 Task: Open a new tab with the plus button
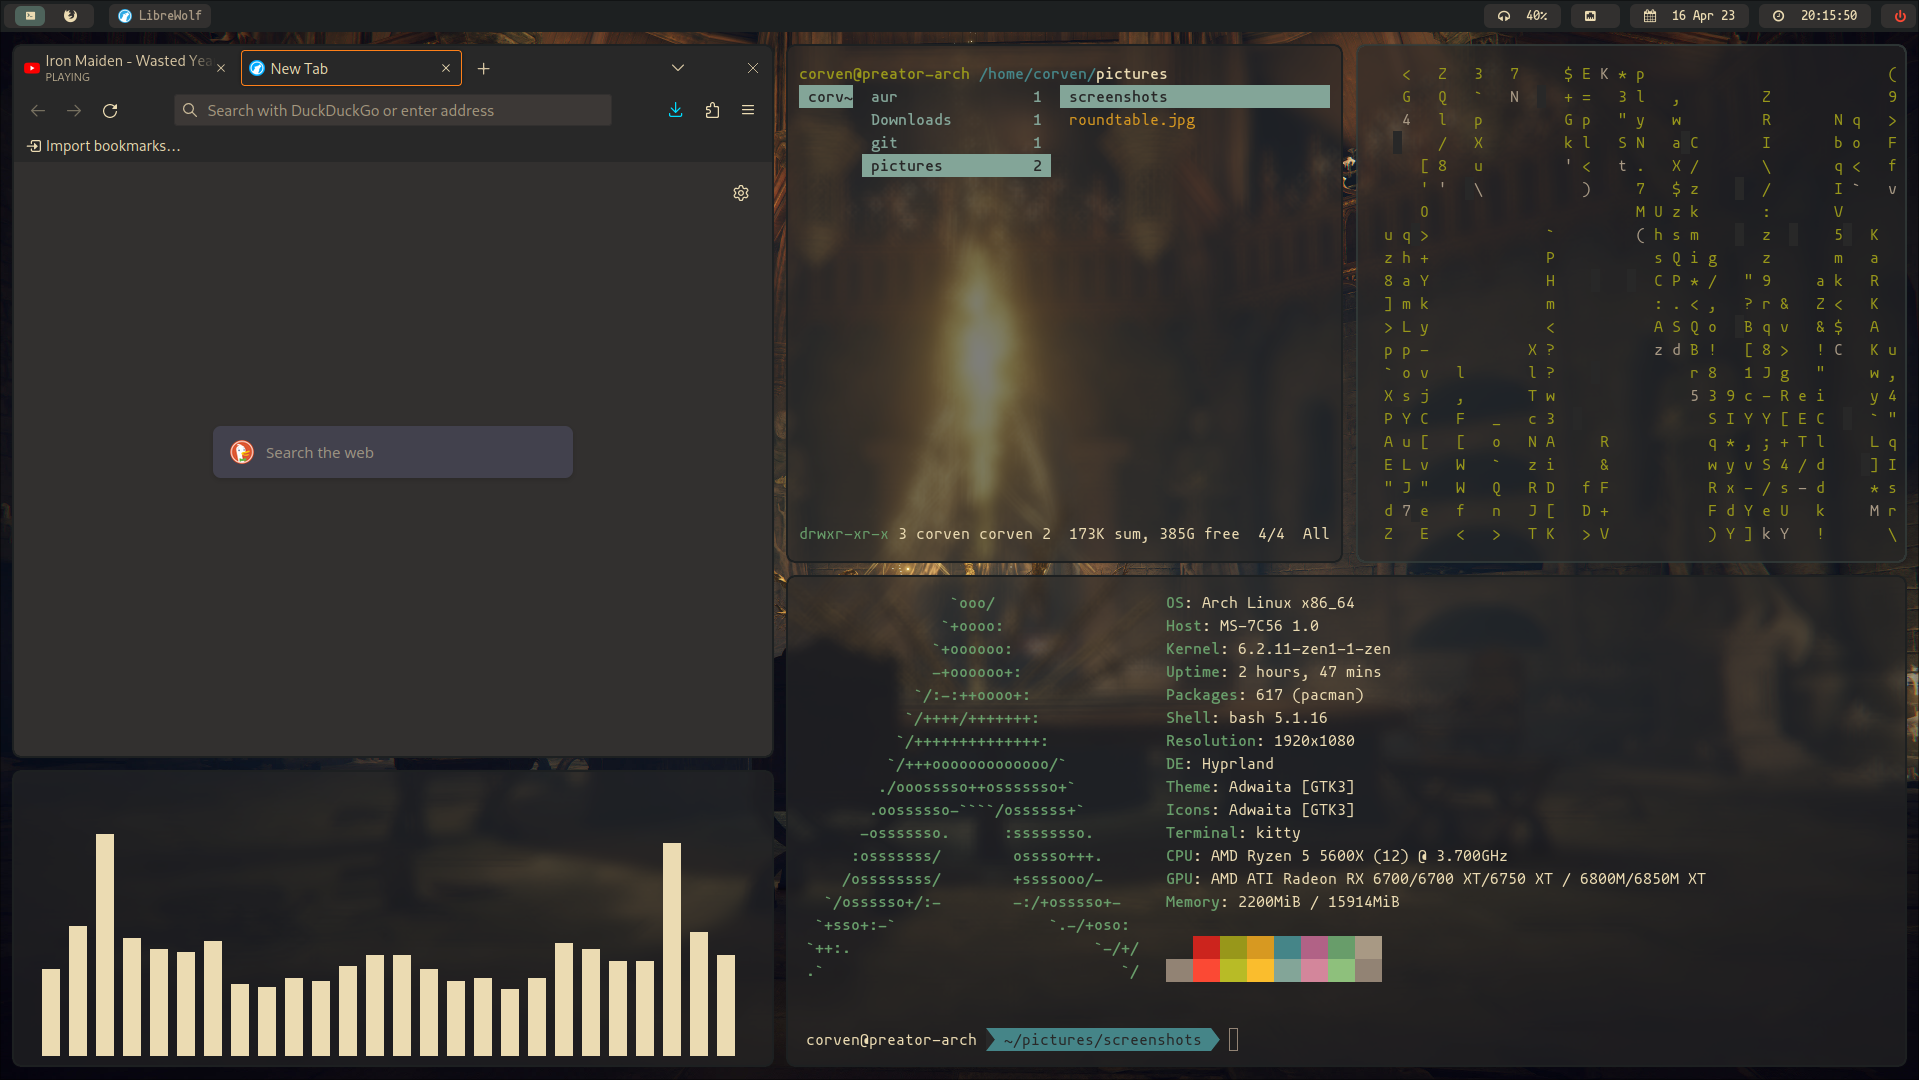click(484, 68)
